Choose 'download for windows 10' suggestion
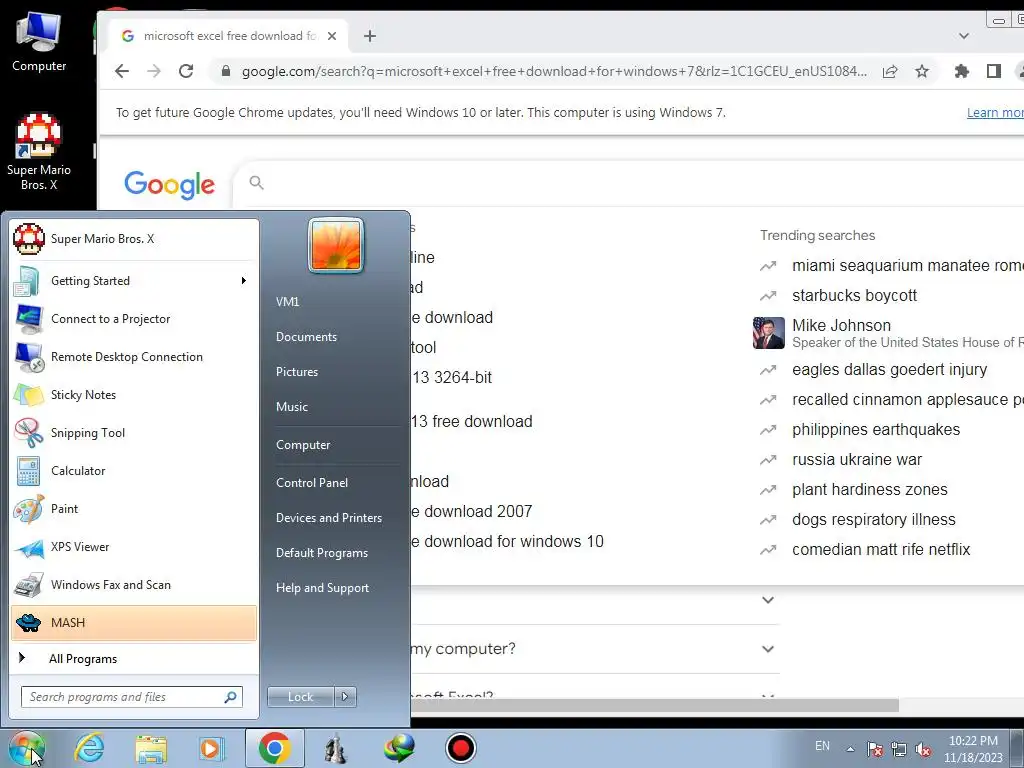 click(x=507, y=541)
